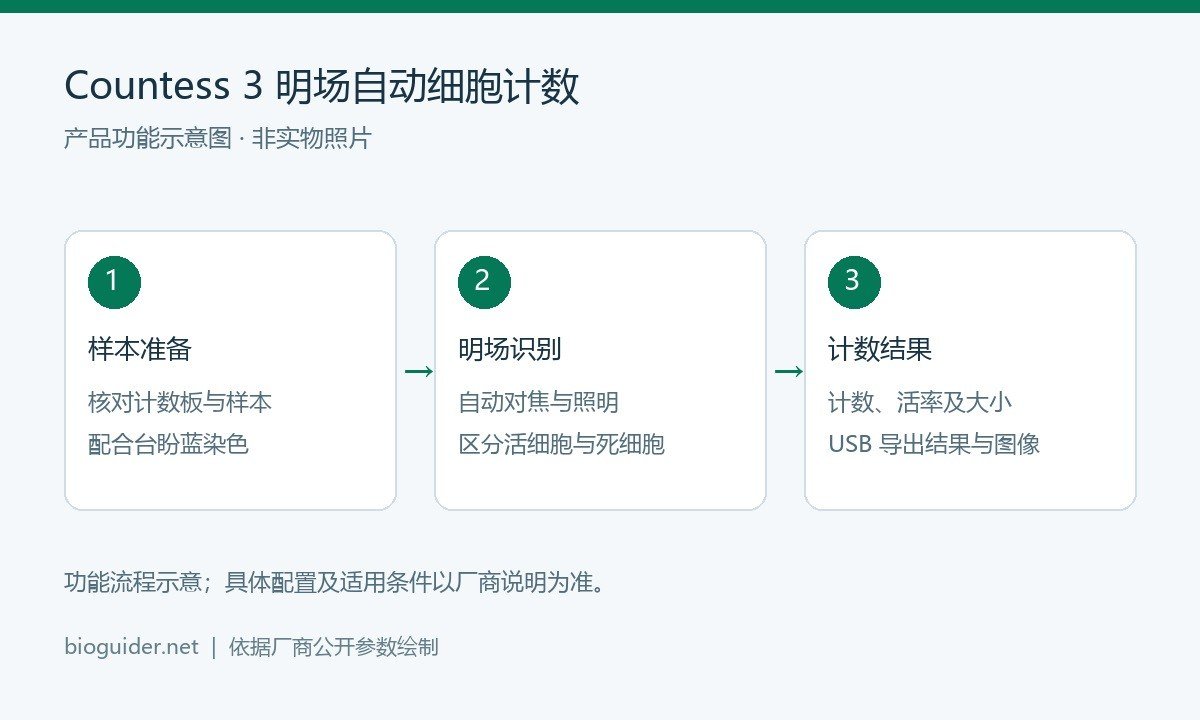Click the text "依据厂商公开参数绘制"

coord(333,647)
